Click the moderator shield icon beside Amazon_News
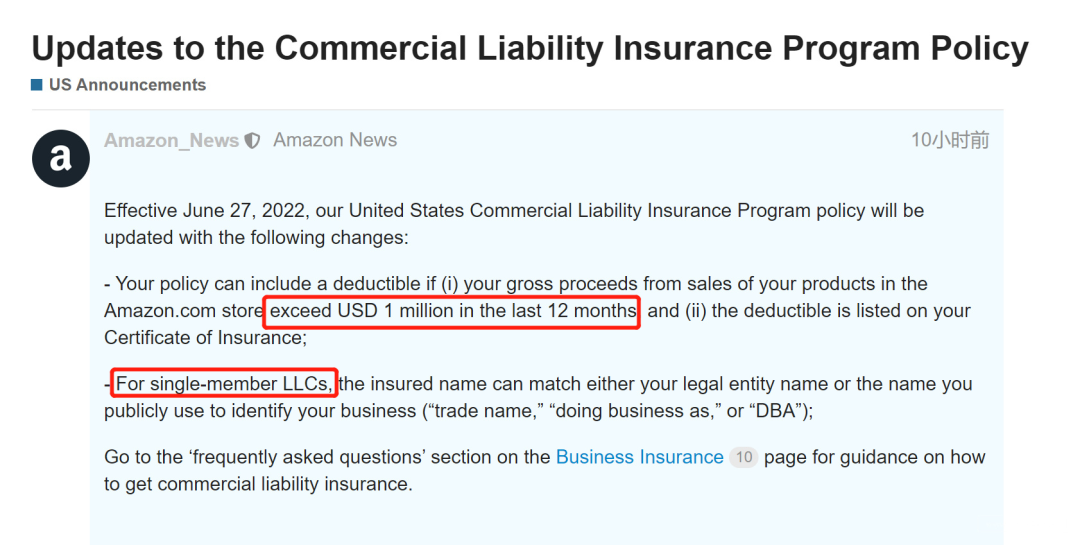Image resolution: width=1080 pixels, height=545 pixels. 253,141
